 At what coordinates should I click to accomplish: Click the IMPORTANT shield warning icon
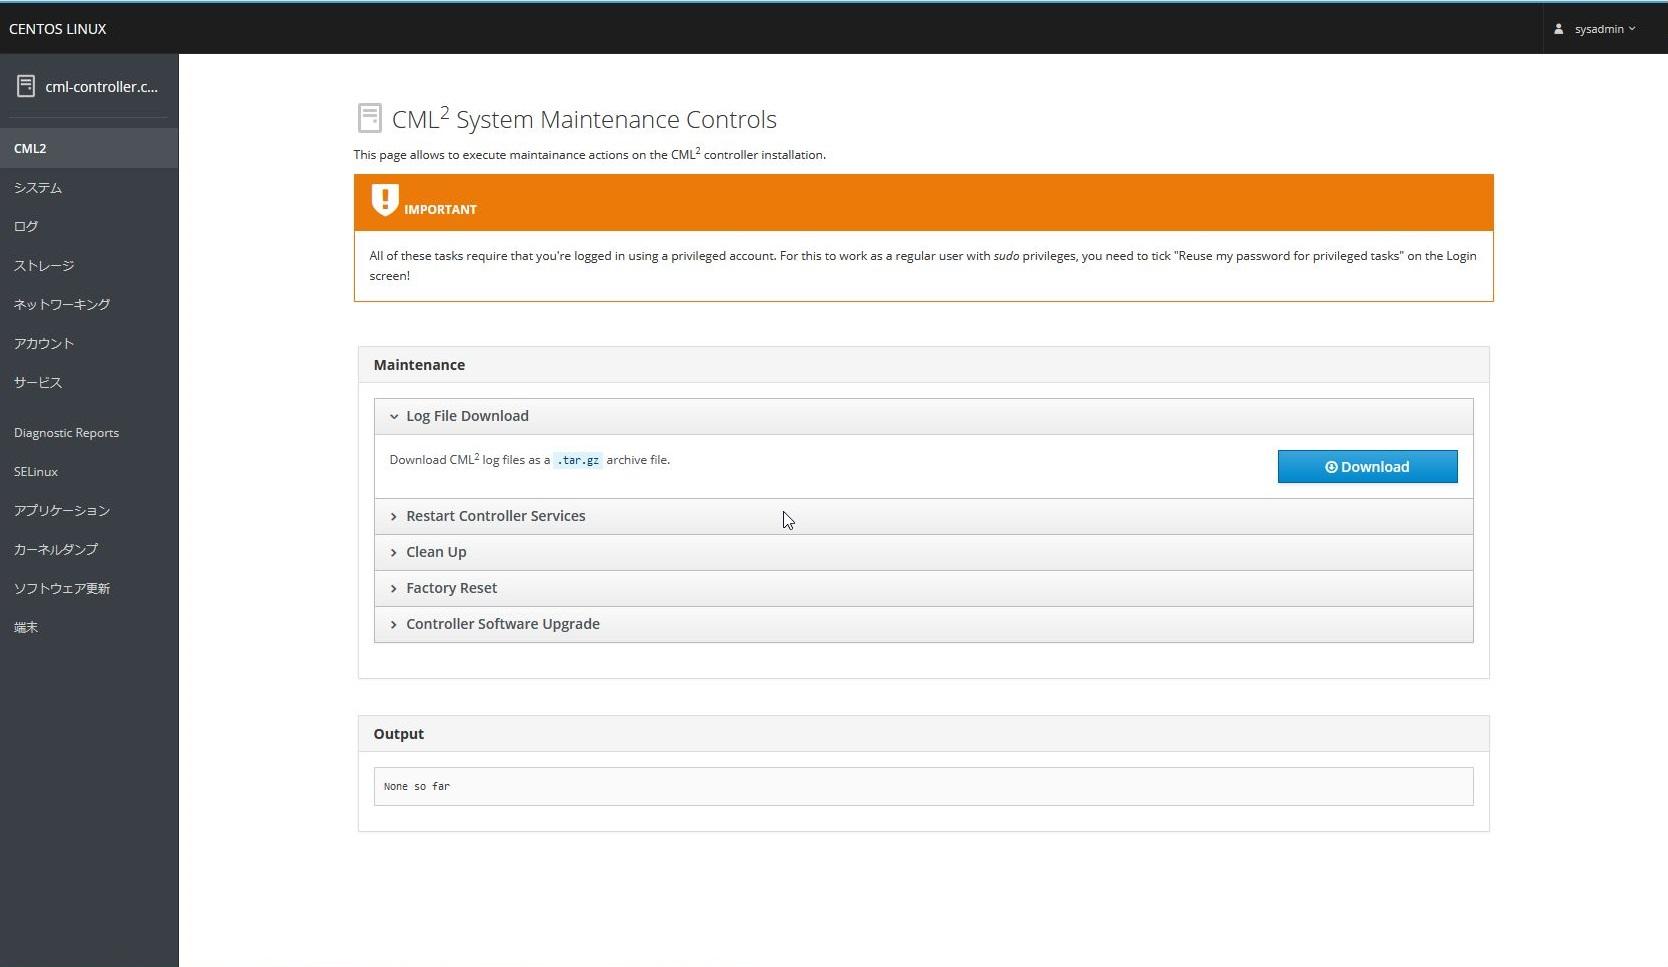point(385,200)
